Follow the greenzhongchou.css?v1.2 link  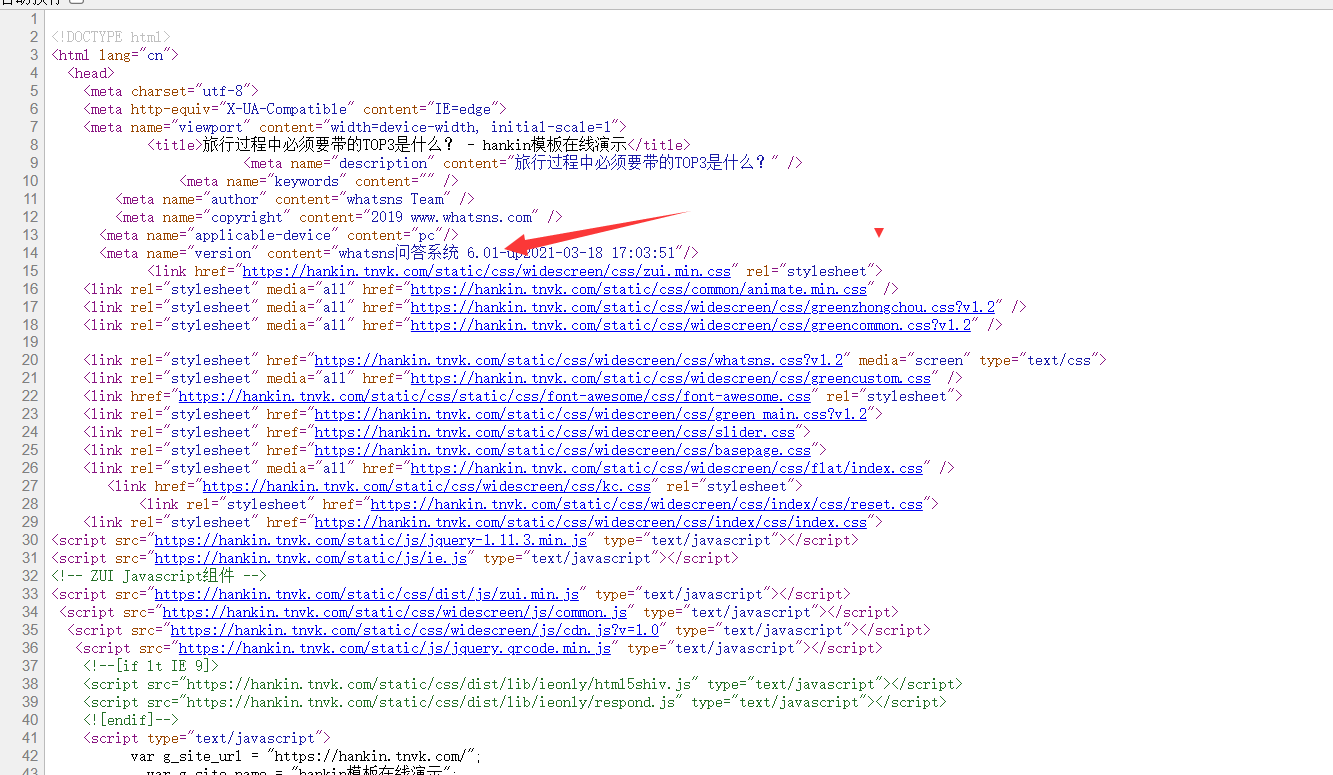702,307
